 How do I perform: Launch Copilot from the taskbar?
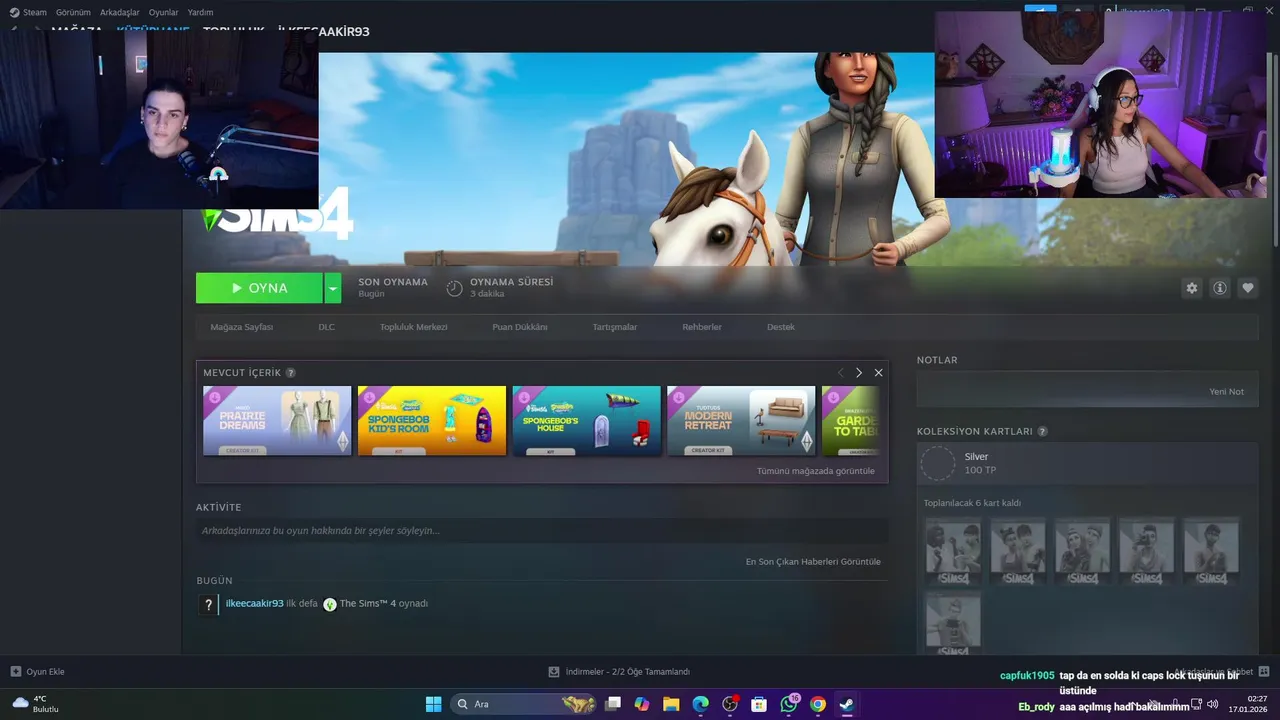coord(642,704)
